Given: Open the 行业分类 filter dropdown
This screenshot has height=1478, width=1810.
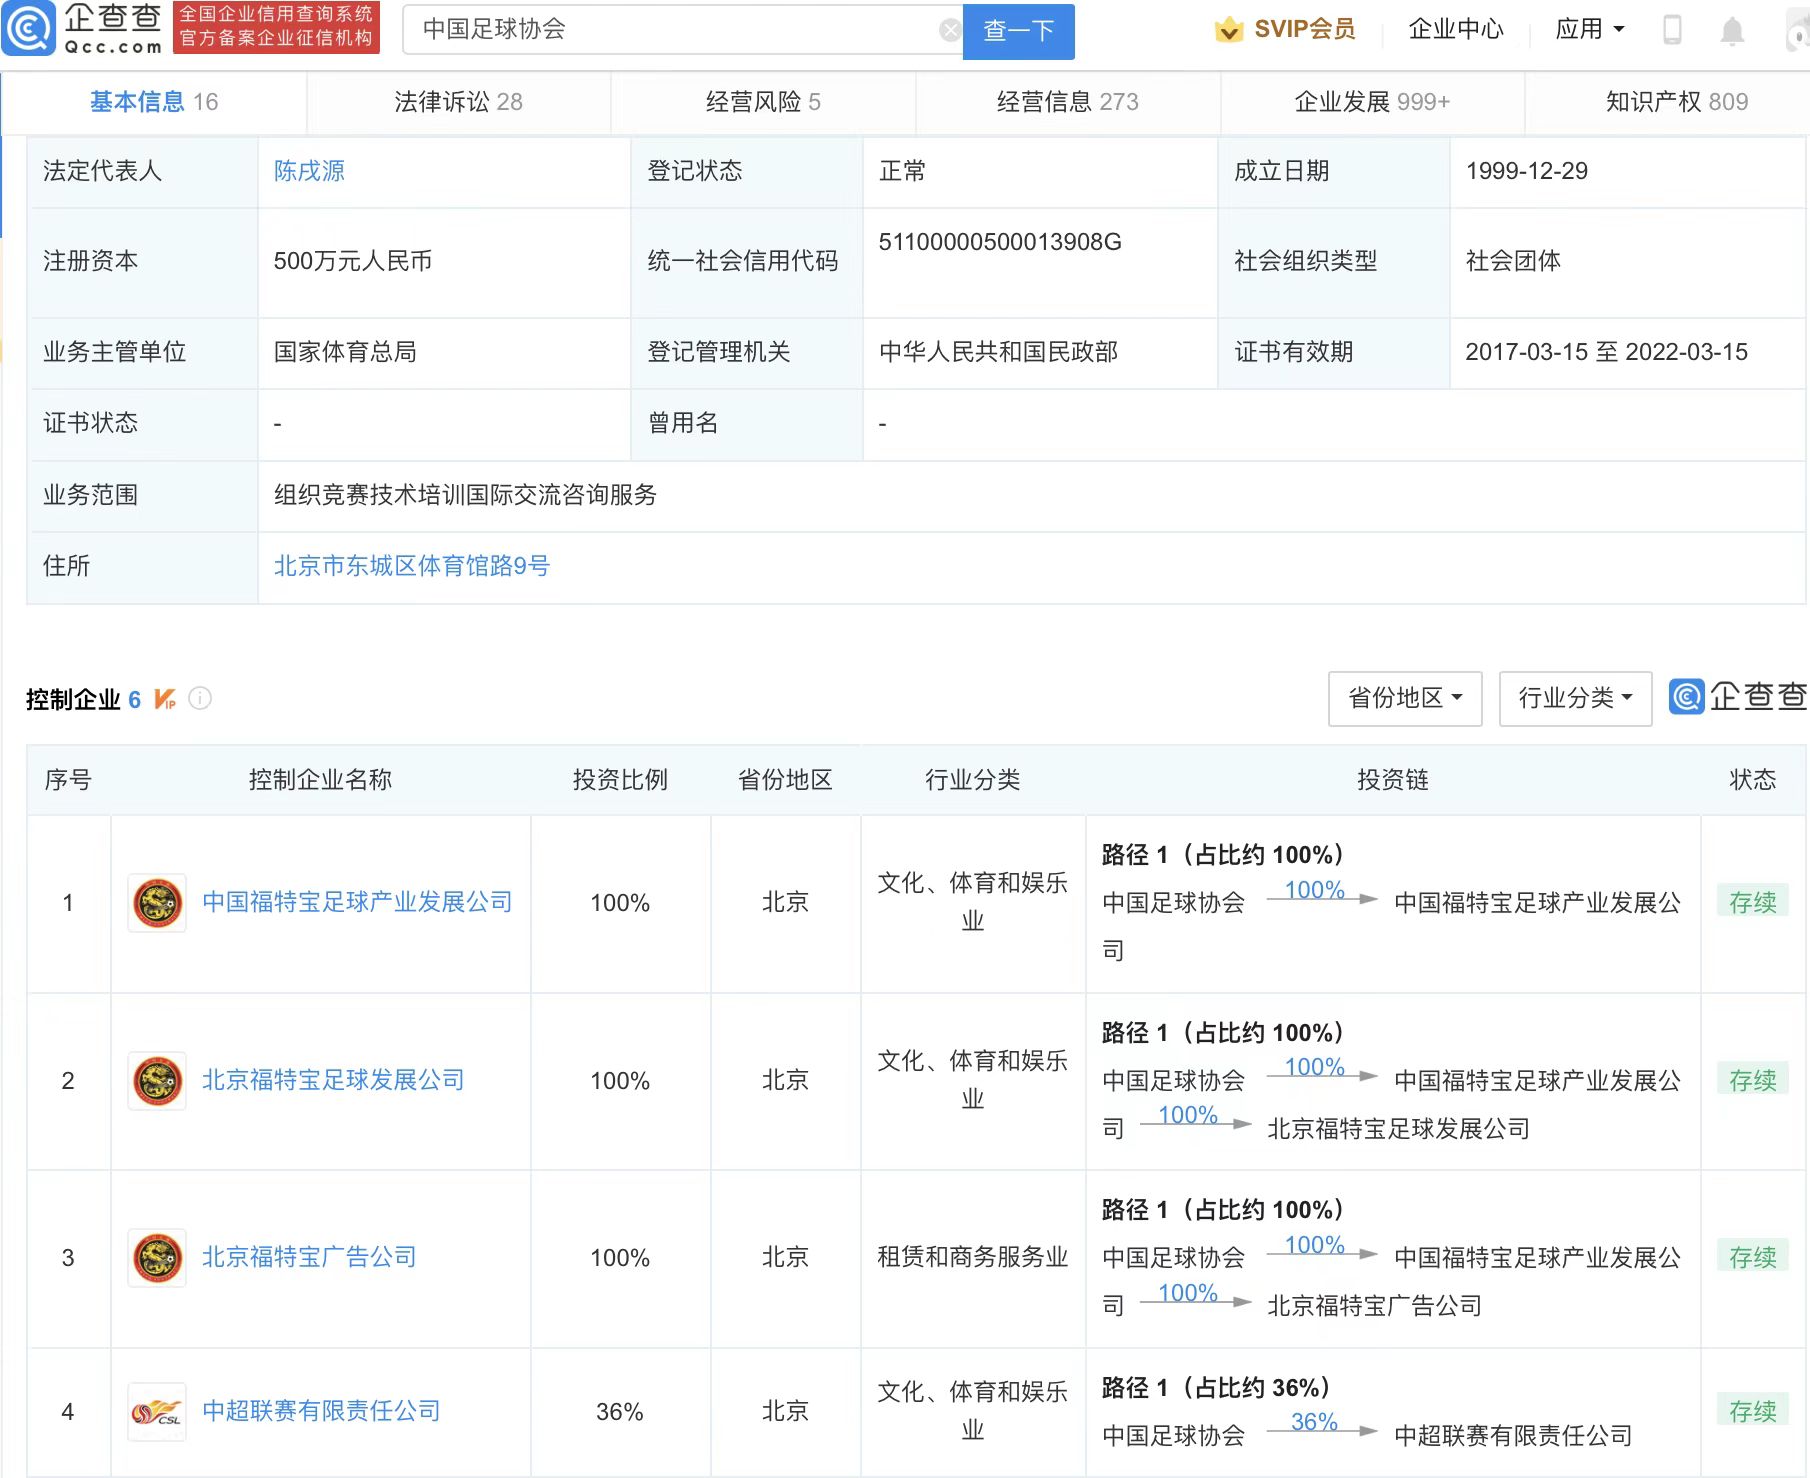Looking at the screenshot, I should 1575,698.
